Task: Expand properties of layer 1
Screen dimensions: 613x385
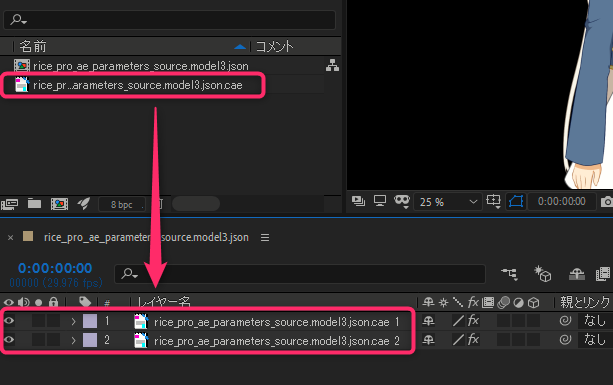Action: [73, 321]
